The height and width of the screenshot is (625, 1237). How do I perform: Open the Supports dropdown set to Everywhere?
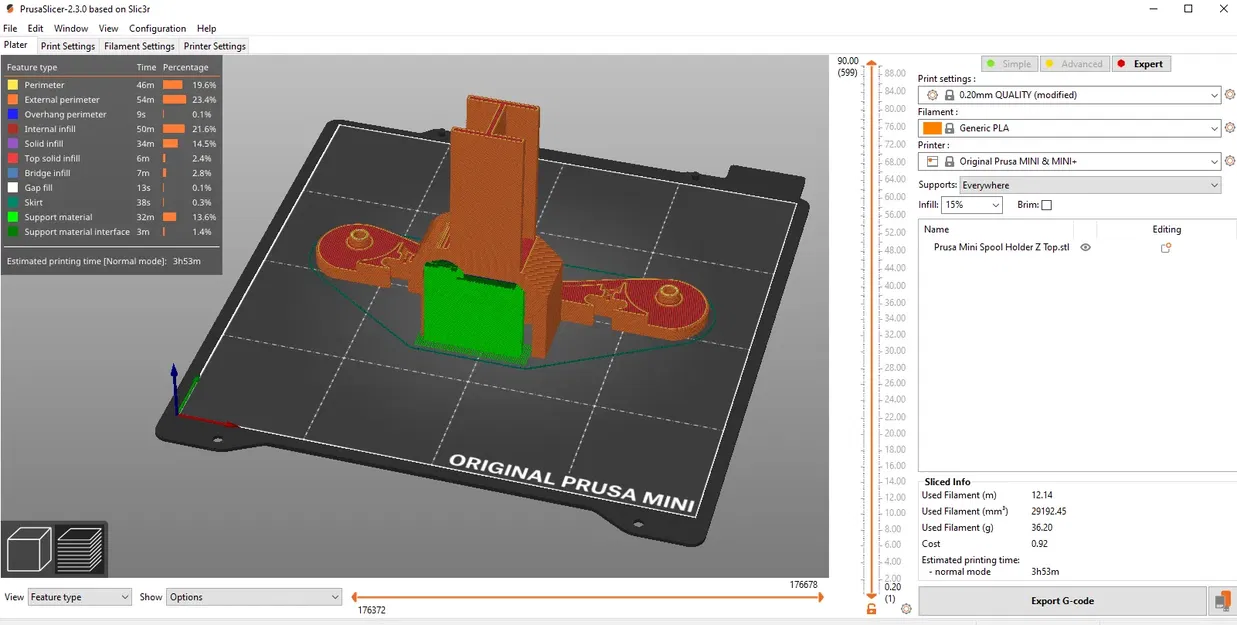click(1089, 184)
